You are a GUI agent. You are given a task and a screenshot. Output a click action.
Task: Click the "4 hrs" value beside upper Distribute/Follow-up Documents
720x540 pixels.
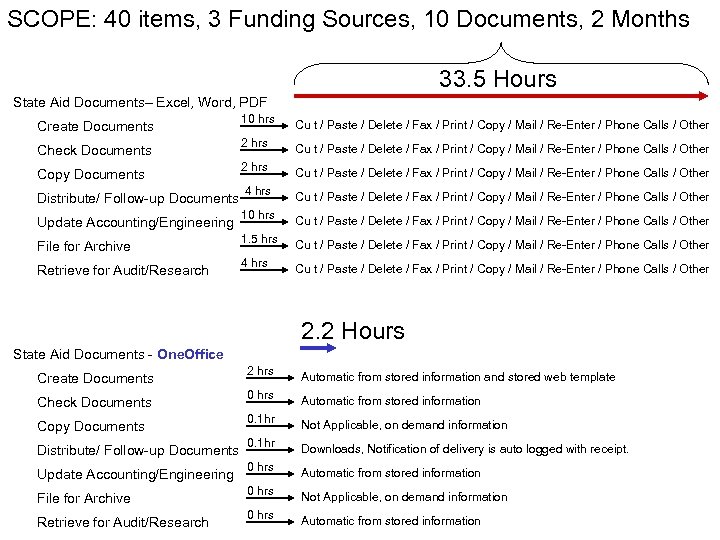tap(257, 191)
